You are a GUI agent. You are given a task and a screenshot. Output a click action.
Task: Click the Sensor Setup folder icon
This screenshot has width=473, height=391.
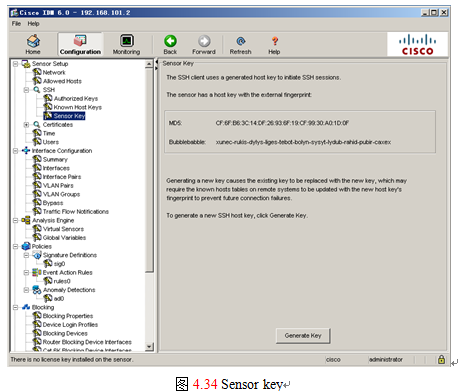(x=26, y=64)
